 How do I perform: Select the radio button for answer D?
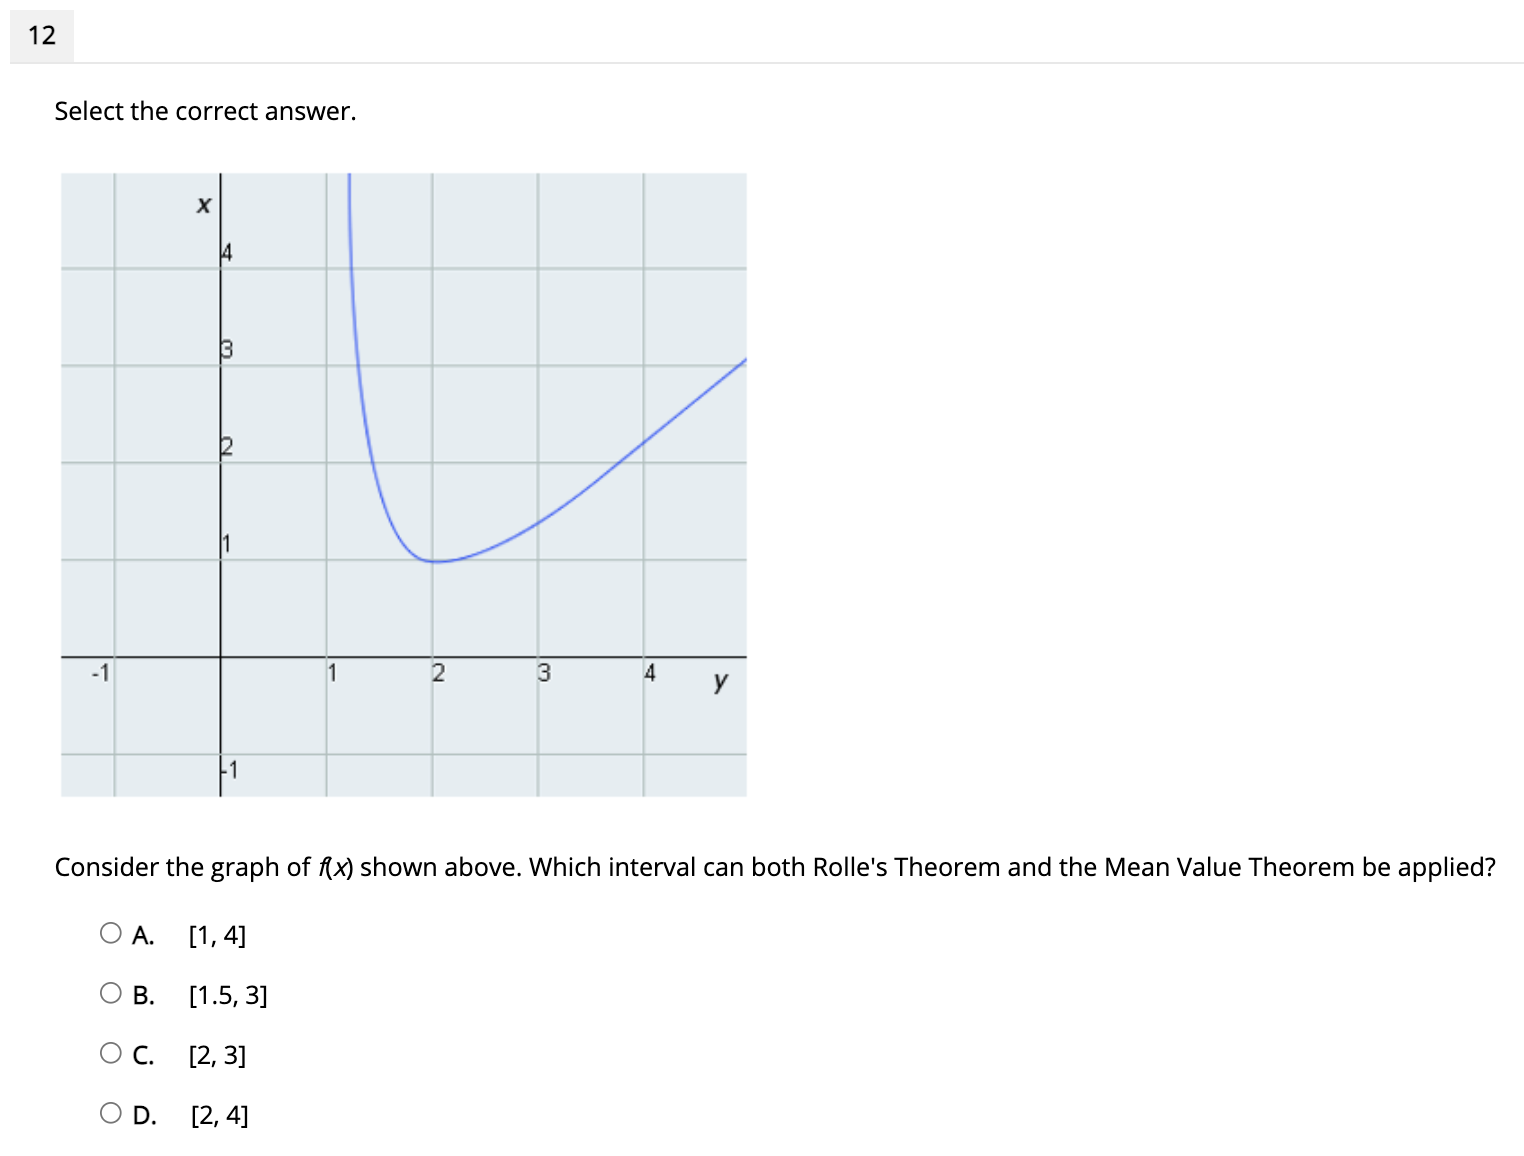pyautogui.click(x=110, y=1111)
